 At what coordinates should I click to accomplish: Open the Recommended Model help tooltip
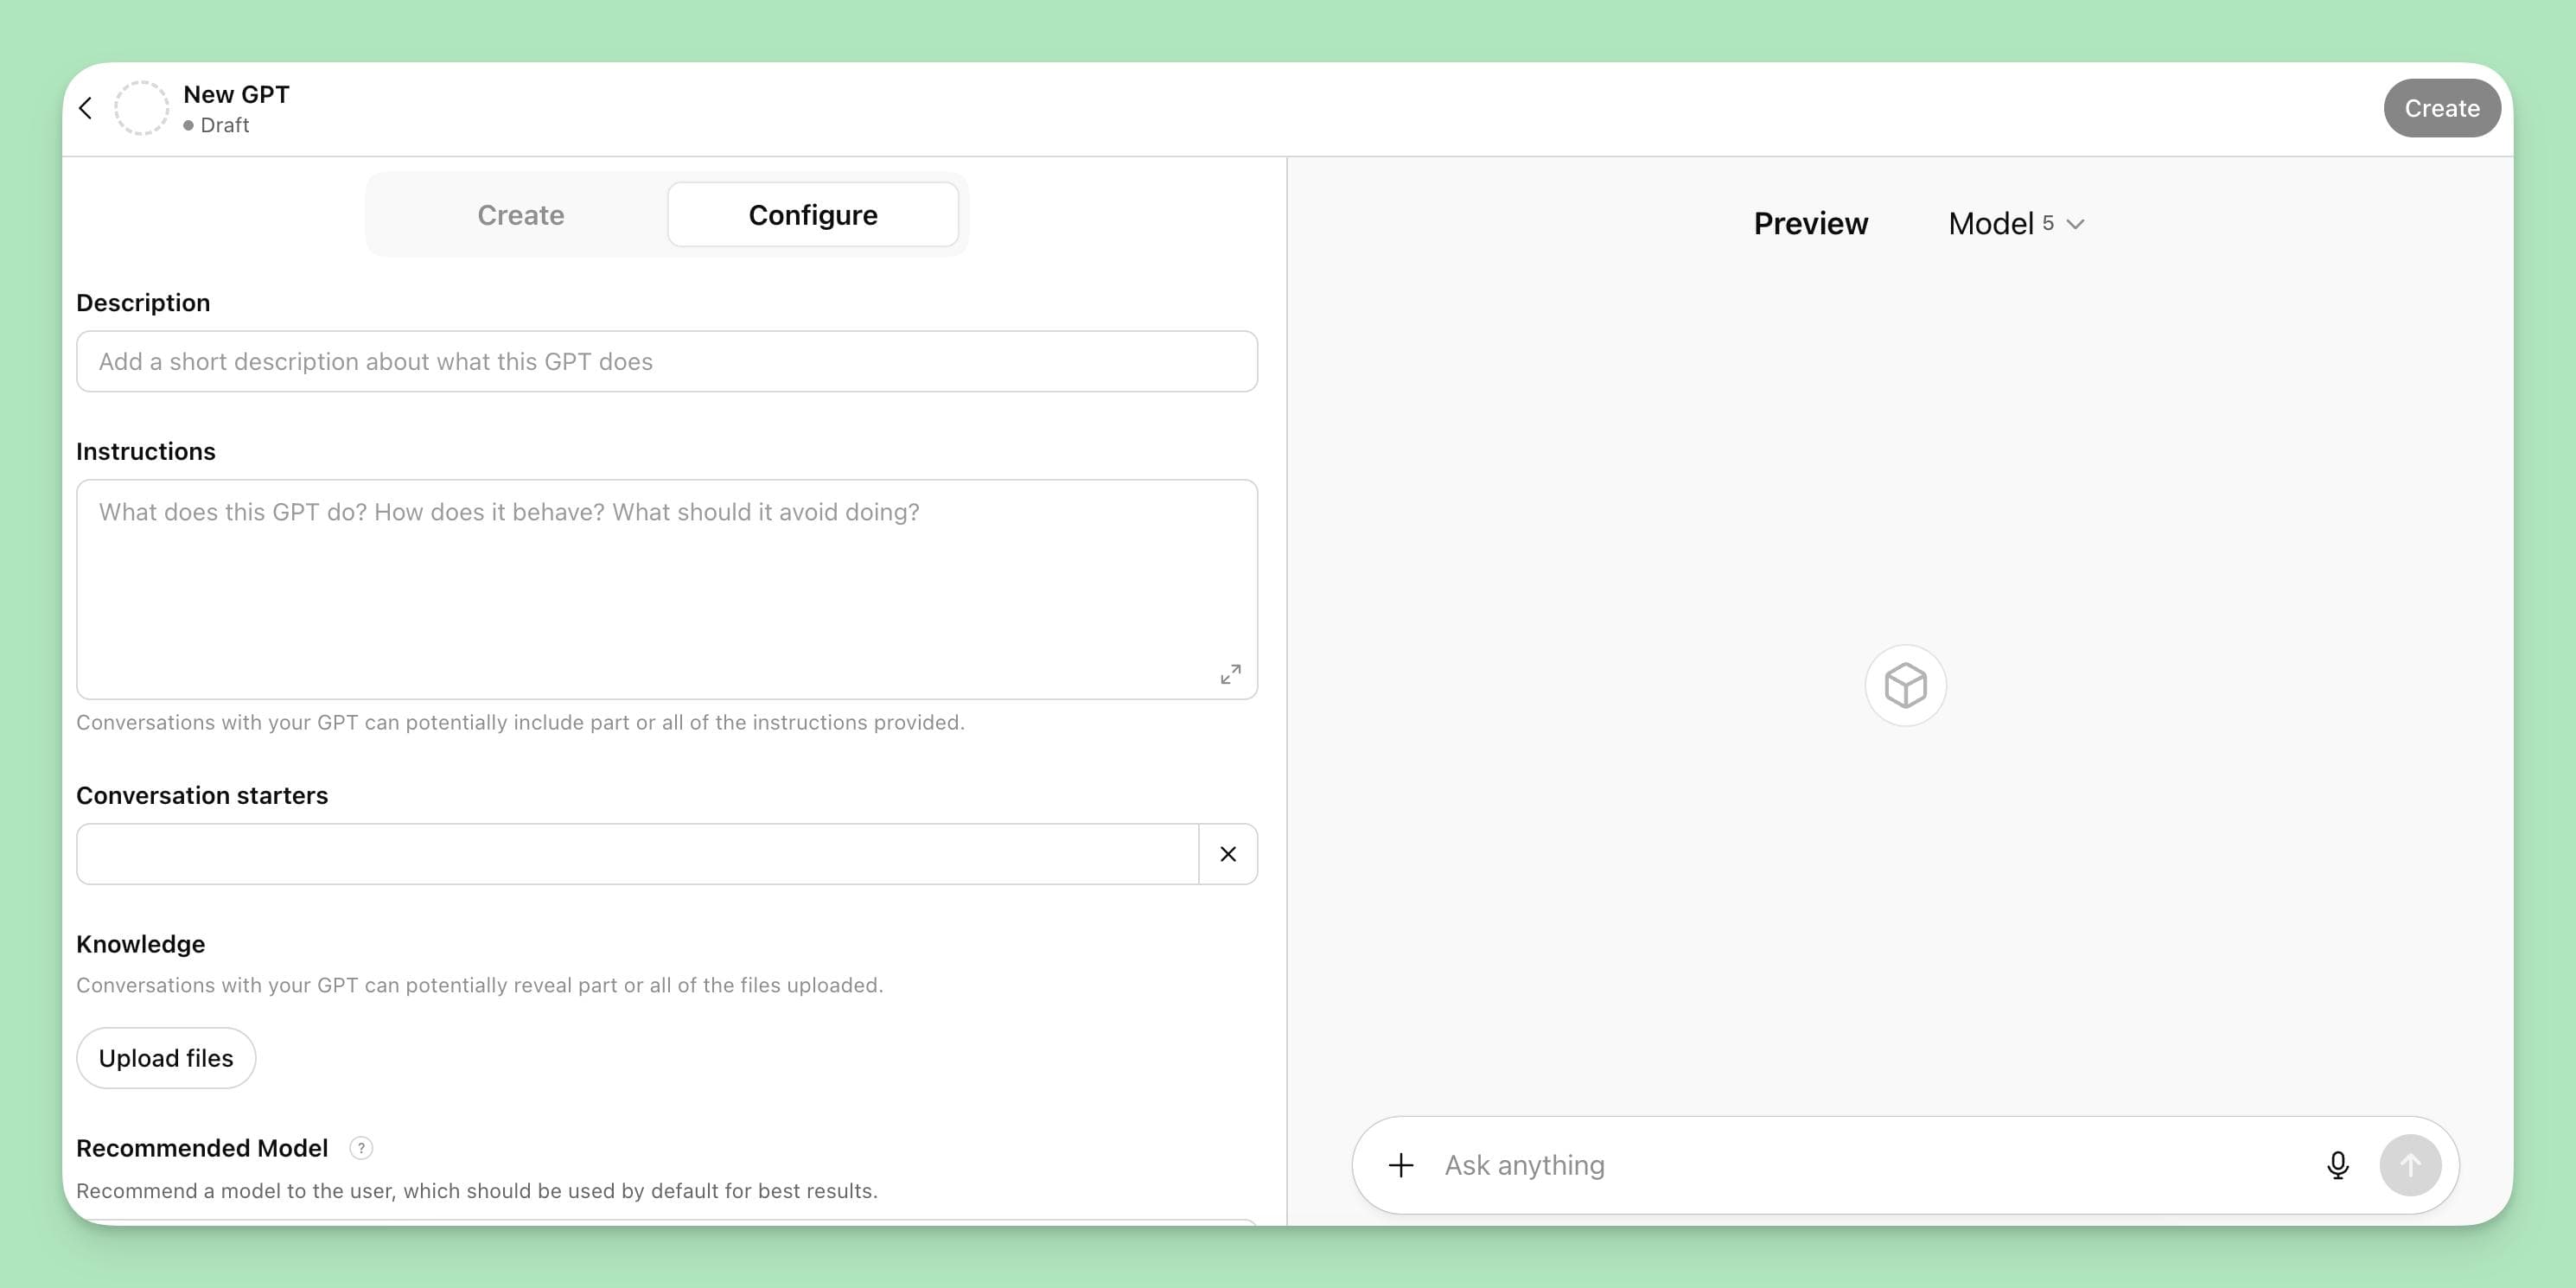tap(360, 1148)
